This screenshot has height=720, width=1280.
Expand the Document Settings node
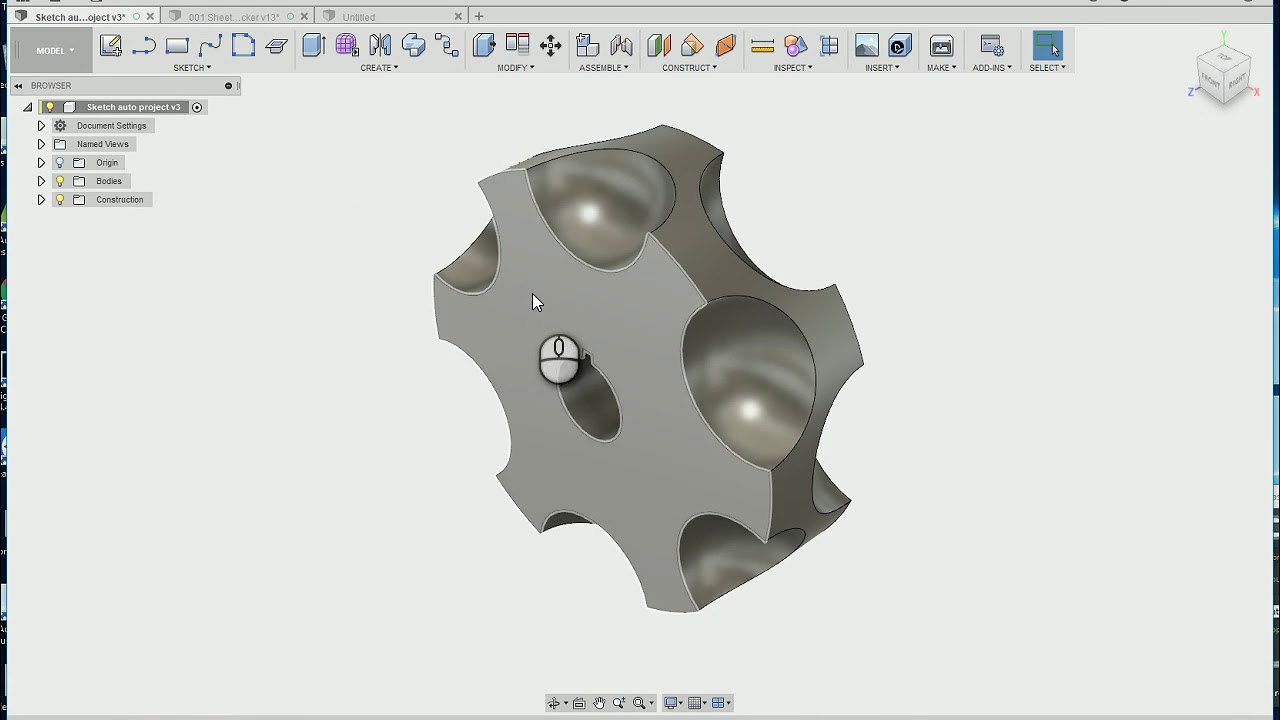[41, 126]
